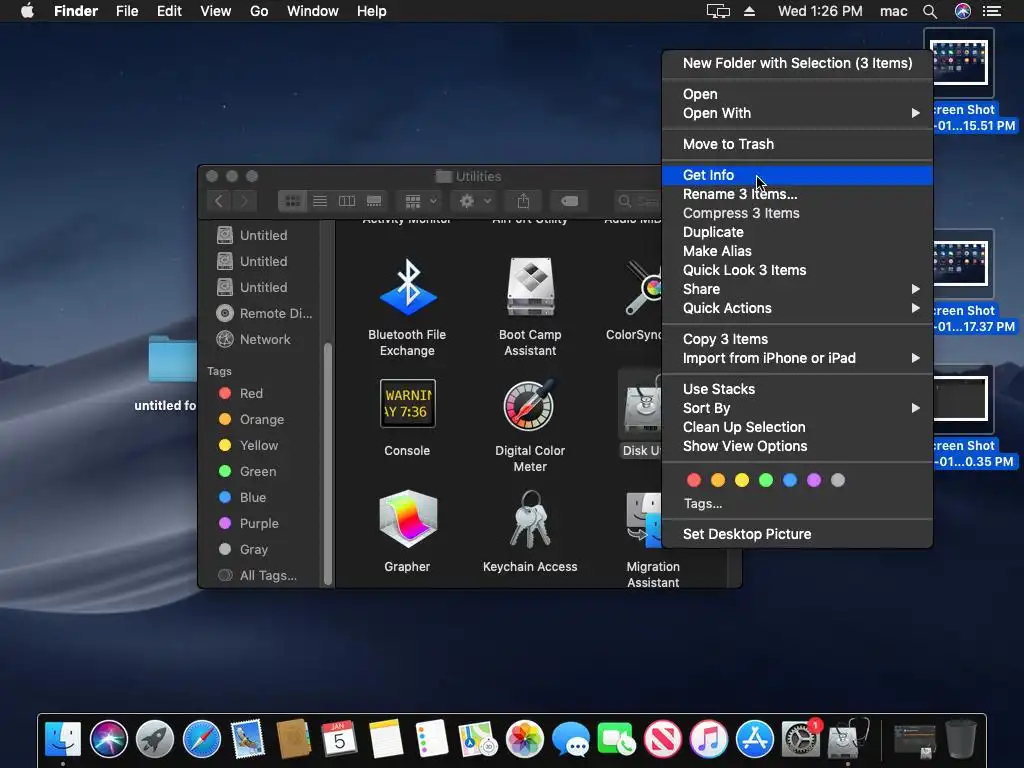1024x768 pixels.
Task: Open the Group By dropdown in toolbar
Action: point(420,201)
